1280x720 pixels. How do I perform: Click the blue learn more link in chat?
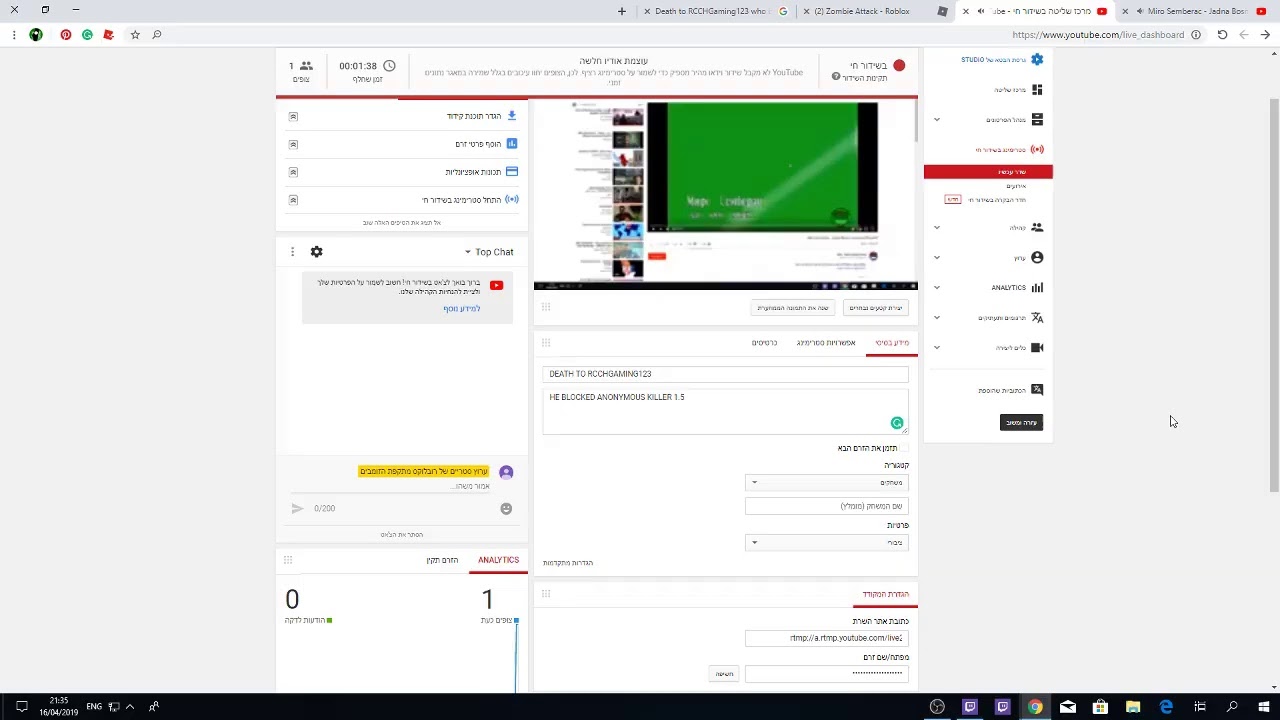[x=462, y=309]
